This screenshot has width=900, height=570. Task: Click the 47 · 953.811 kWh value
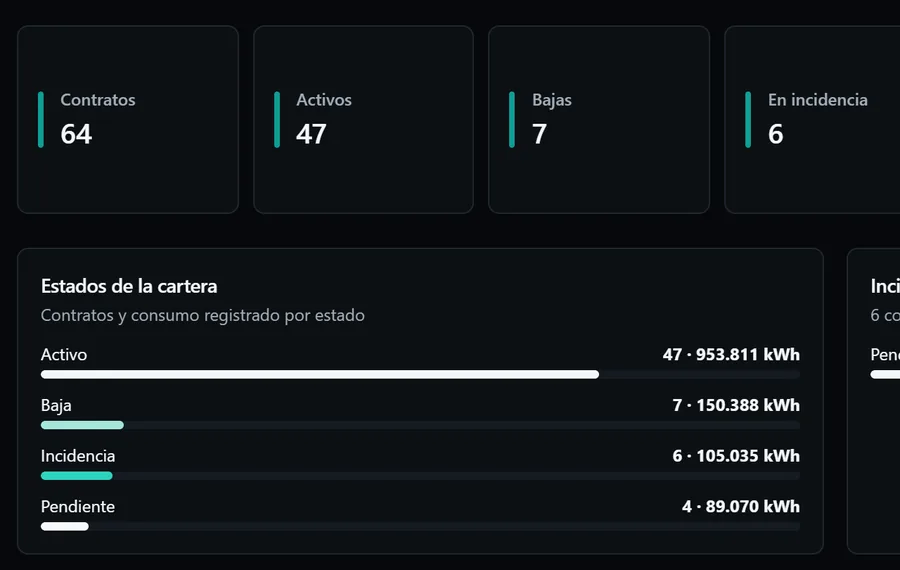731,354
